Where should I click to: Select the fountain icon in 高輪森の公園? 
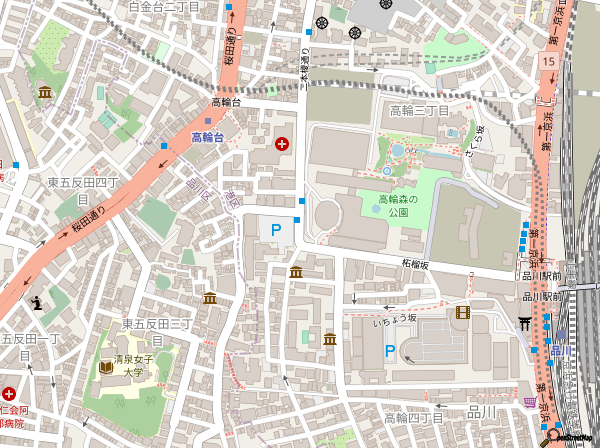[x=386, y=172]
